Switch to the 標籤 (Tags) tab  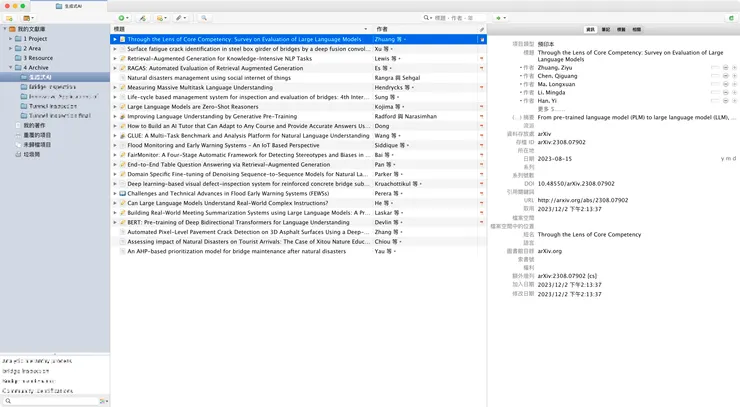(621, 30)
